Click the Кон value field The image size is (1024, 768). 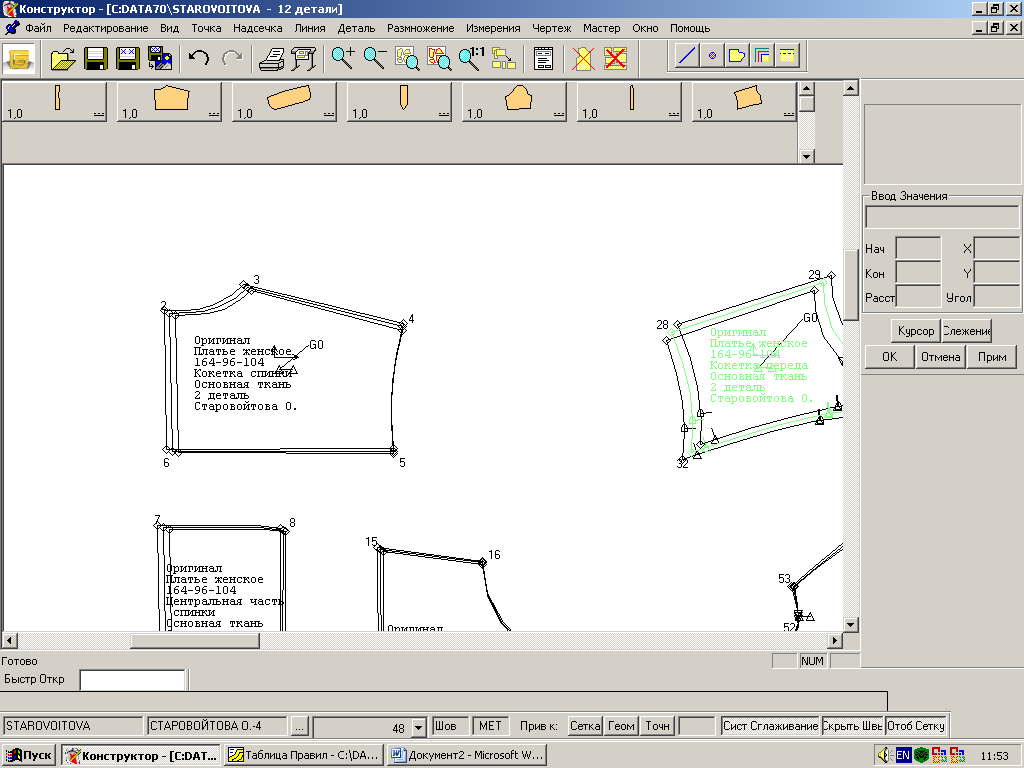[x=918, y=274]
